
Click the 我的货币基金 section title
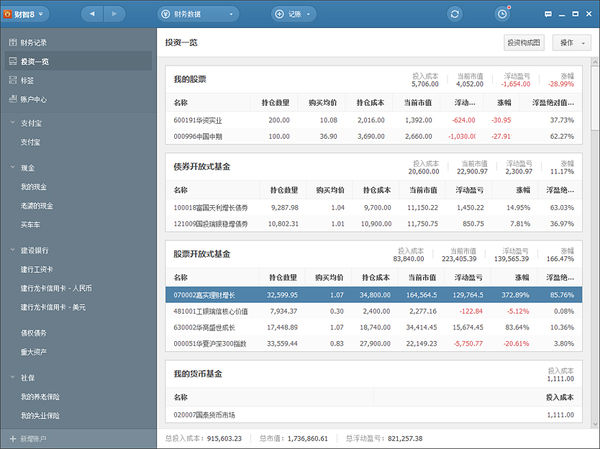coord(198,374)
